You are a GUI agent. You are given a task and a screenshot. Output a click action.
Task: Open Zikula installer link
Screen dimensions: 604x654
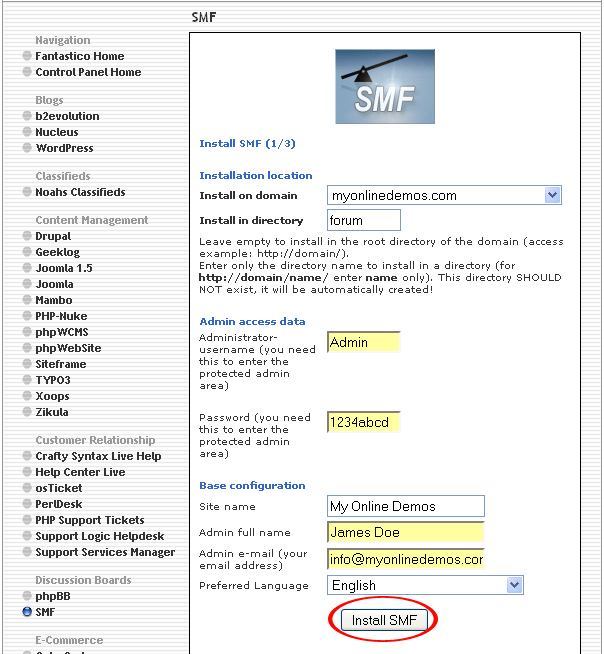(x=52, y=412)
